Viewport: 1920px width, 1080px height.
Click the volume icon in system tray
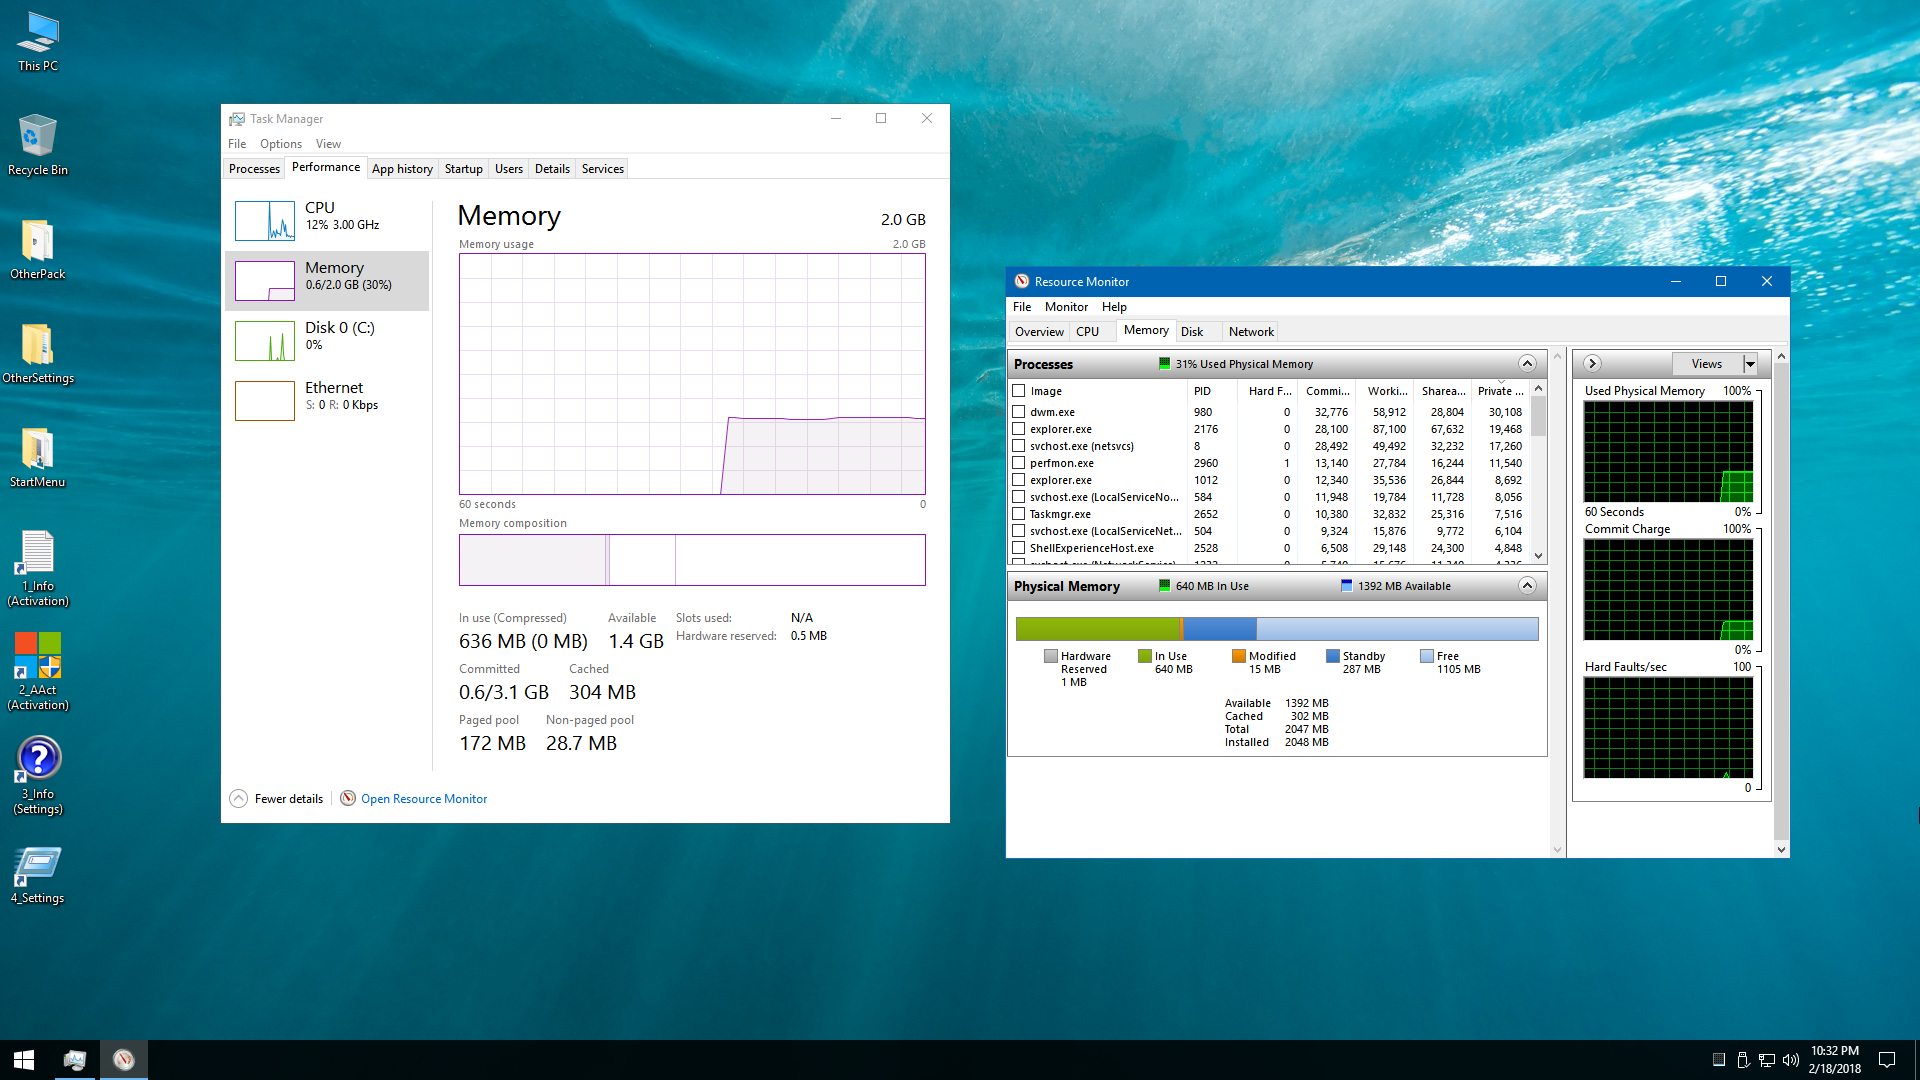pos(1790,1060)
